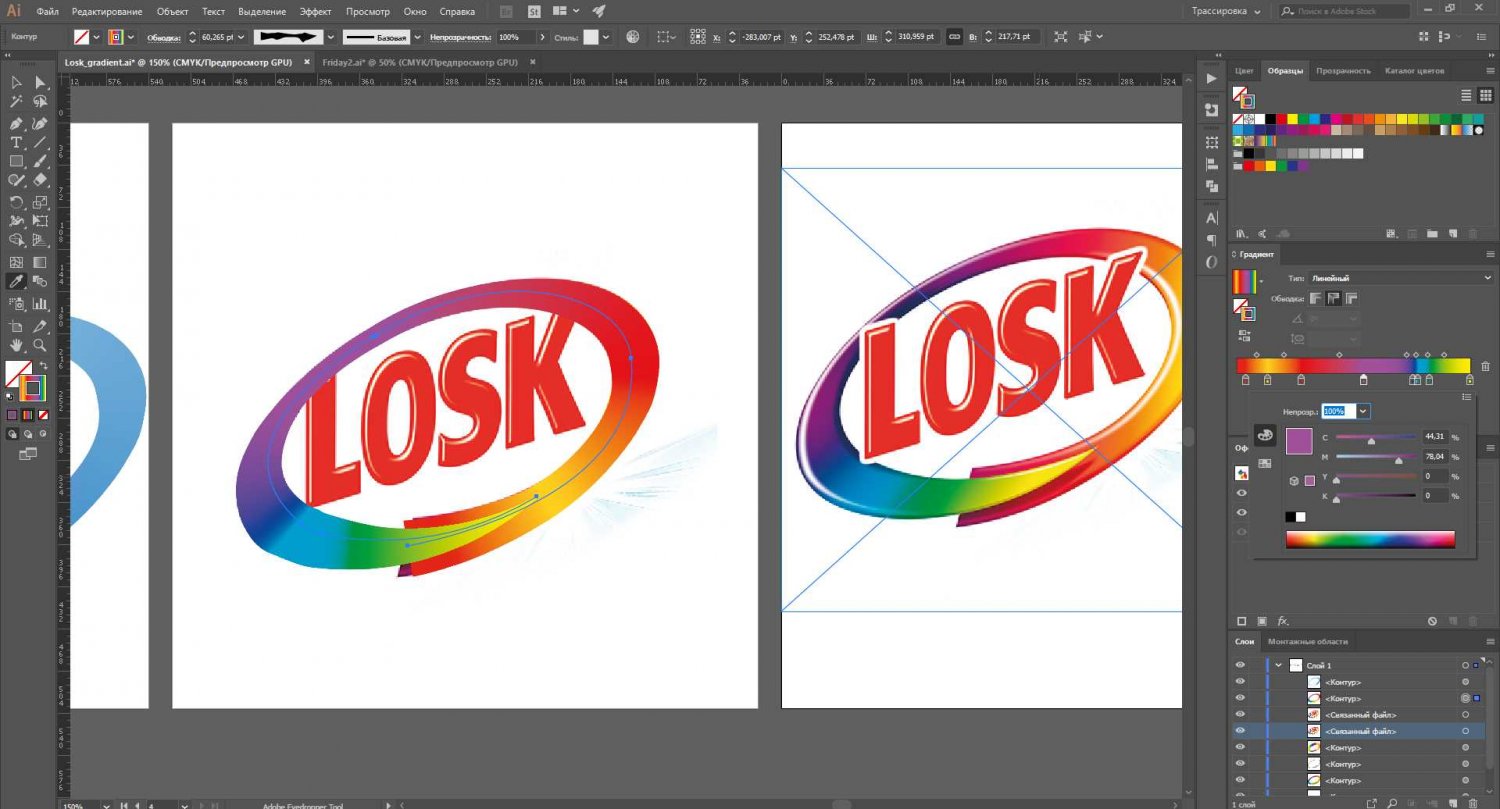
Task: Delete the selected layer with trash icon
Action: 1472,804
